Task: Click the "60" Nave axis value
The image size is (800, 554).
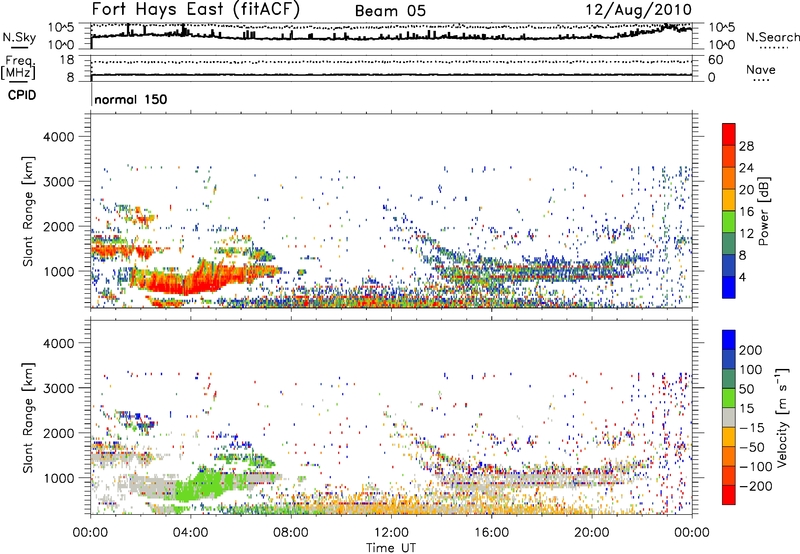Action: [715, 60]
